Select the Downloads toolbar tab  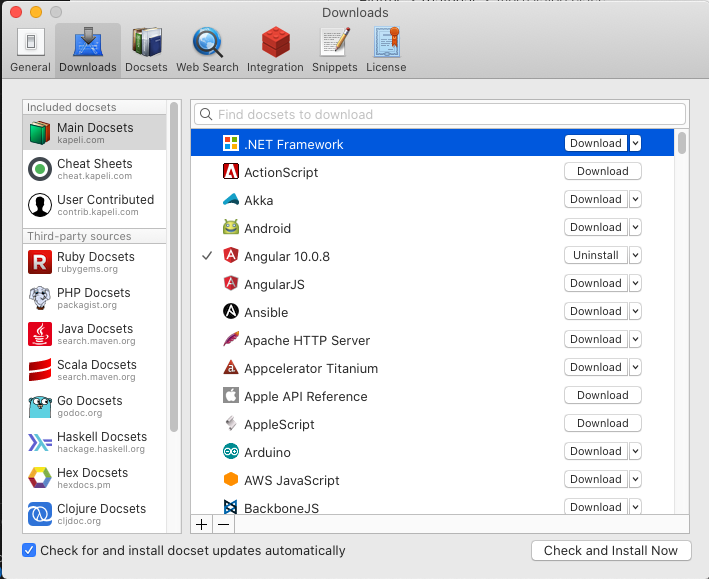(x=88, y=50)
